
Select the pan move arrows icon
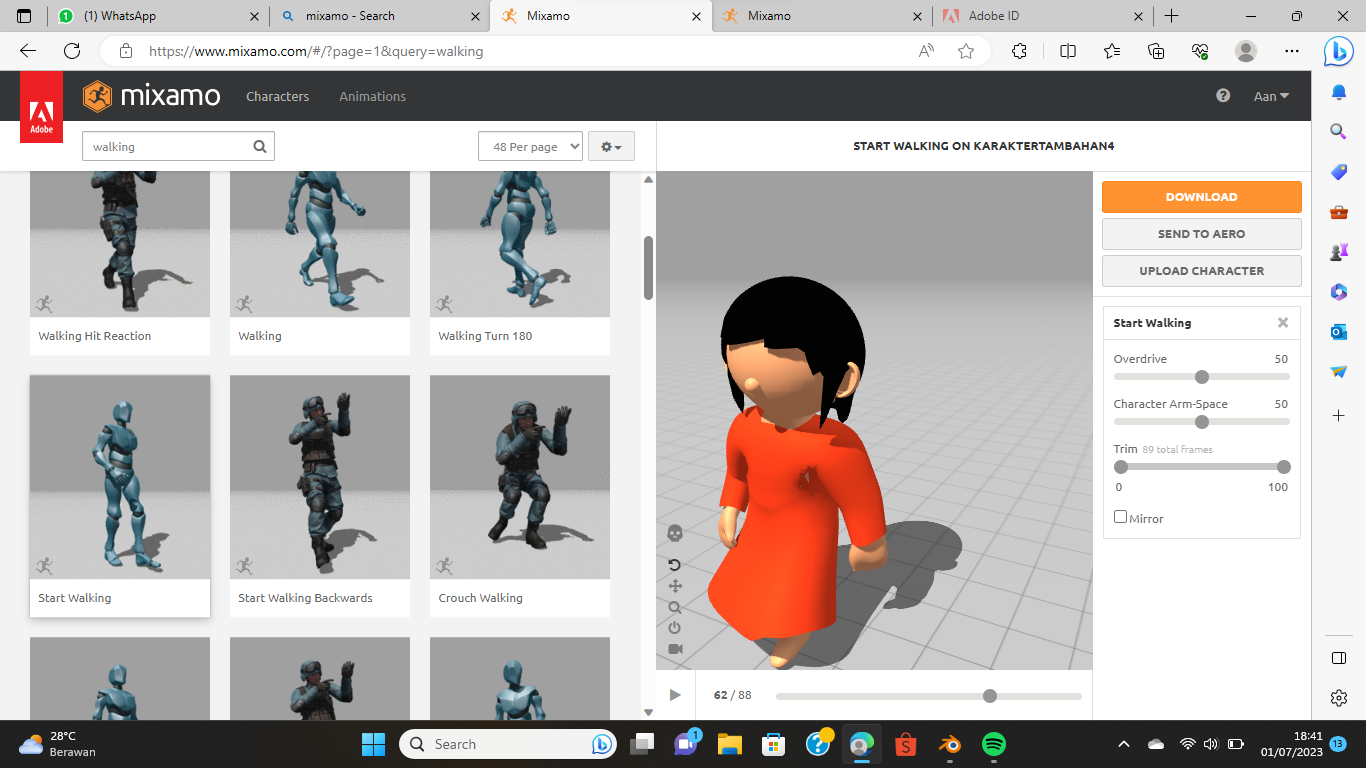pos(675,586)
